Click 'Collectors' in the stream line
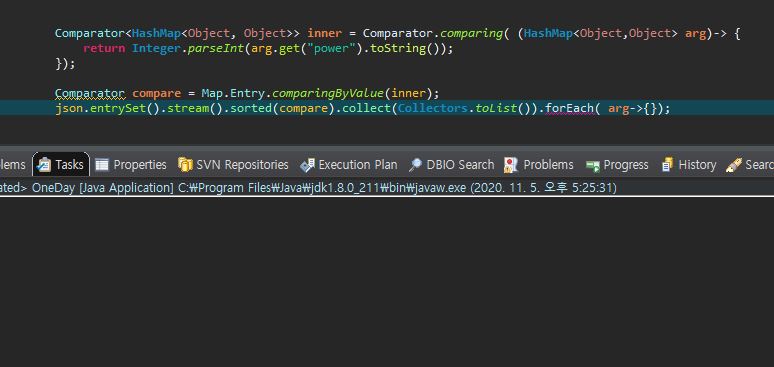 coord(432,108)
